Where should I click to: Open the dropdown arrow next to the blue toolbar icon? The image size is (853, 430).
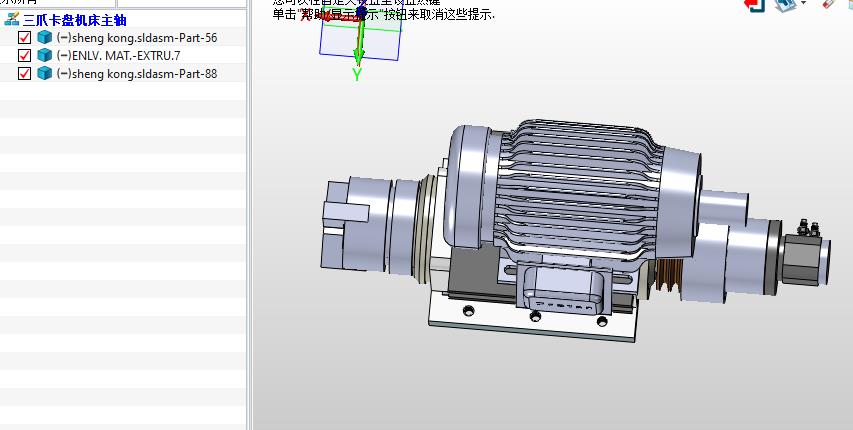pyautogui.click(x=803, y=3)
